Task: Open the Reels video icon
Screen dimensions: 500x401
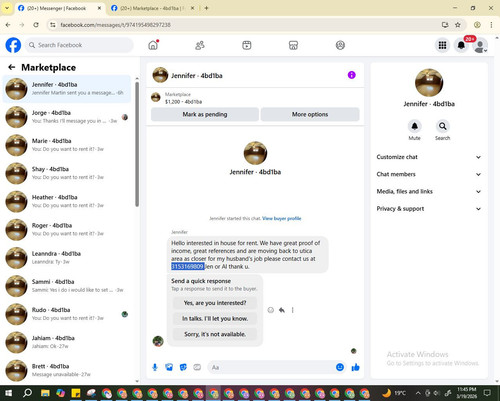Action: [x=247, y=45]
